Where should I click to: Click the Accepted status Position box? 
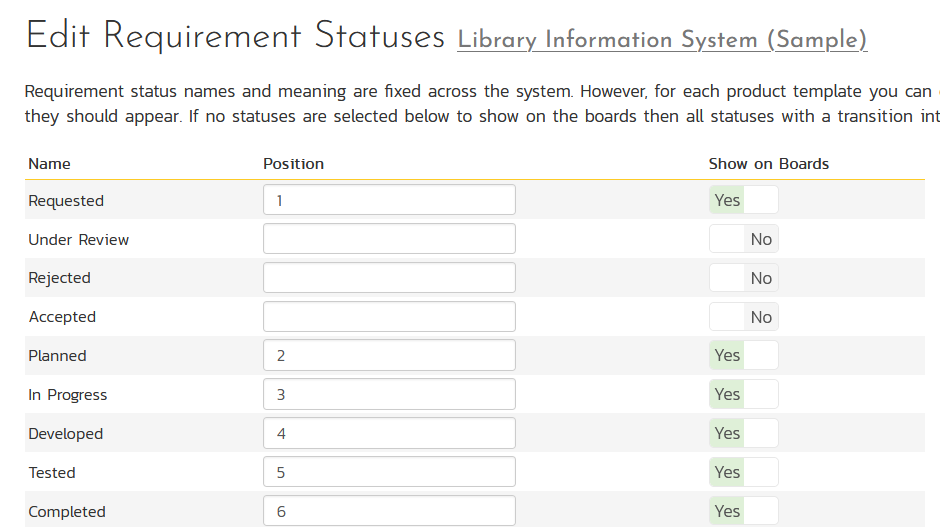coord(389,317)
